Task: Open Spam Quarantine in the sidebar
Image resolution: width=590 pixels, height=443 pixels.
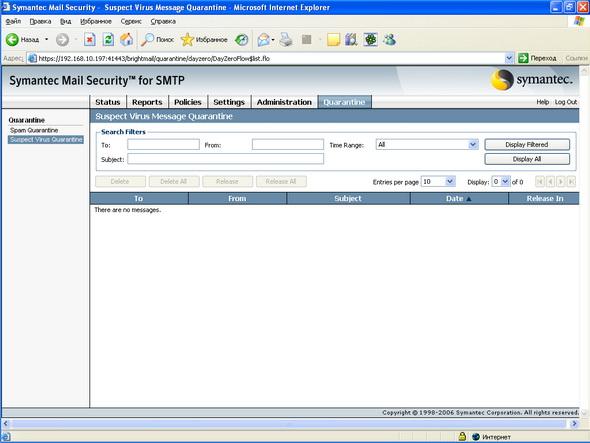Action: pos(34,130)
